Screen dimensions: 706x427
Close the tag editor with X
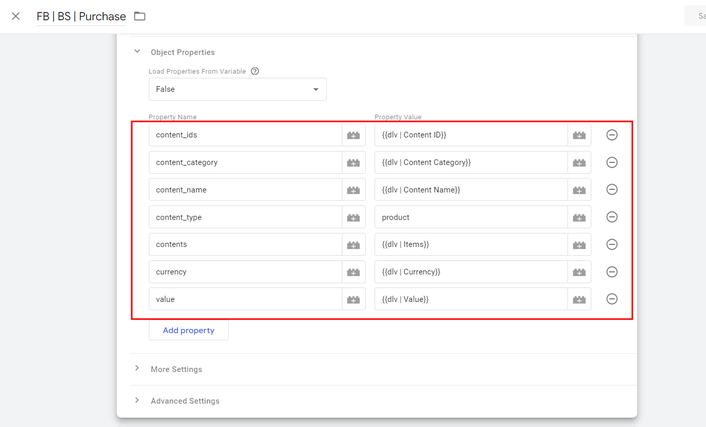click(x=16, y=16)
